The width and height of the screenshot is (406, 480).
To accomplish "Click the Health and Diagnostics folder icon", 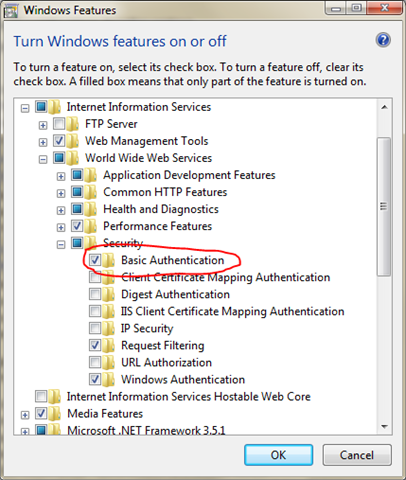I will click(90, 209).
